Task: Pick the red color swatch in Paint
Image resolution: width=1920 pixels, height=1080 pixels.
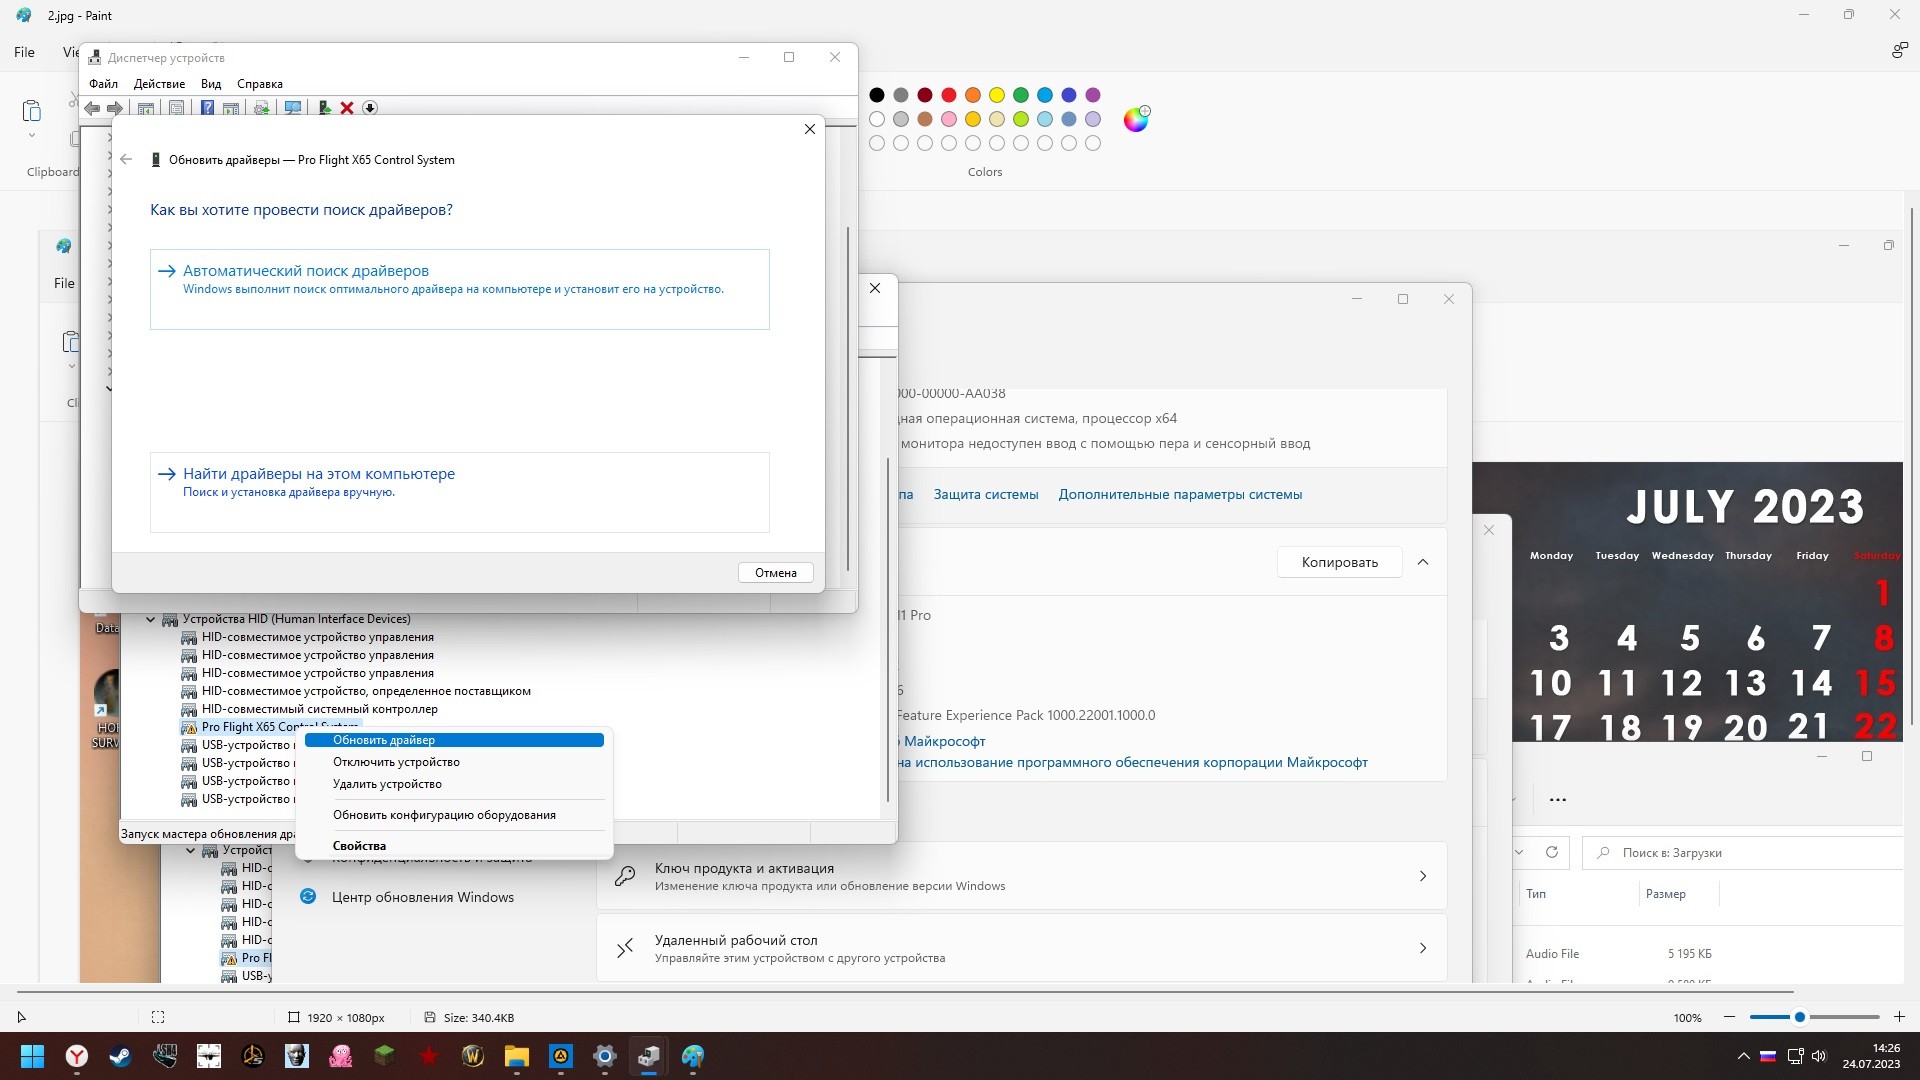Action: [x=949, y=95]
